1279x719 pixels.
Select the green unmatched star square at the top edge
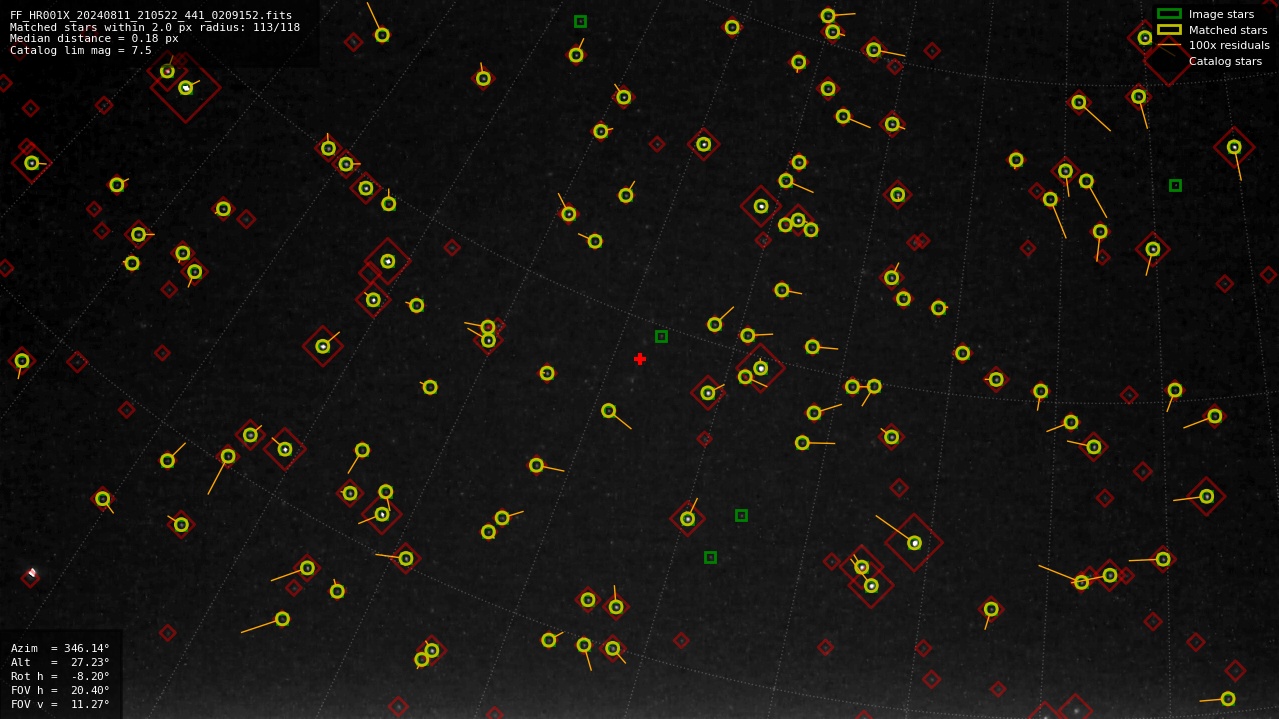(580, 21)
